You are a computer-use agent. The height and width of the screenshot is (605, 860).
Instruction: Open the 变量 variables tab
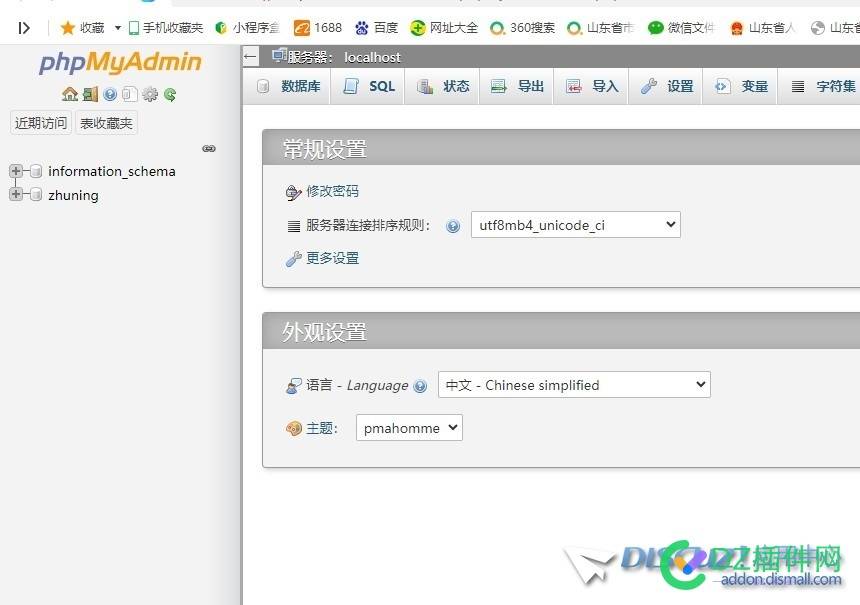740,86
